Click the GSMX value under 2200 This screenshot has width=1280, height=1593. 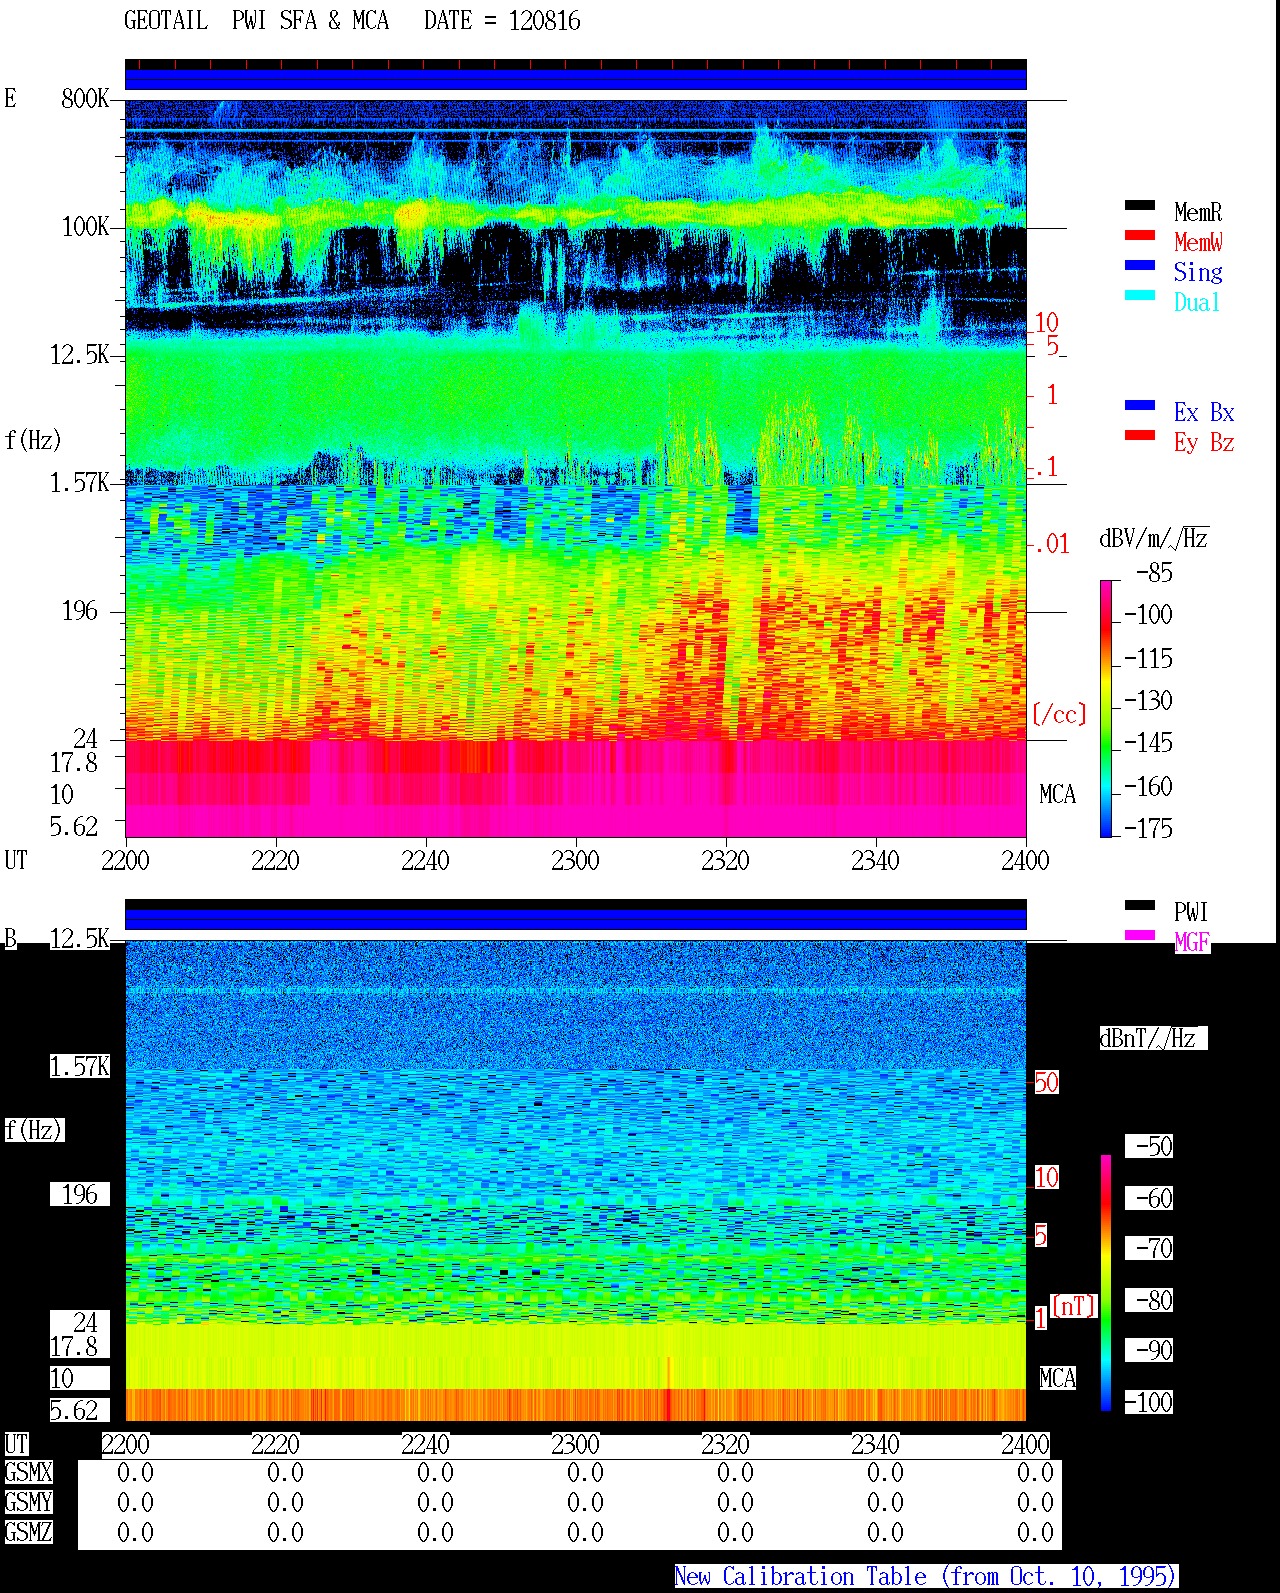point(135,1472)
